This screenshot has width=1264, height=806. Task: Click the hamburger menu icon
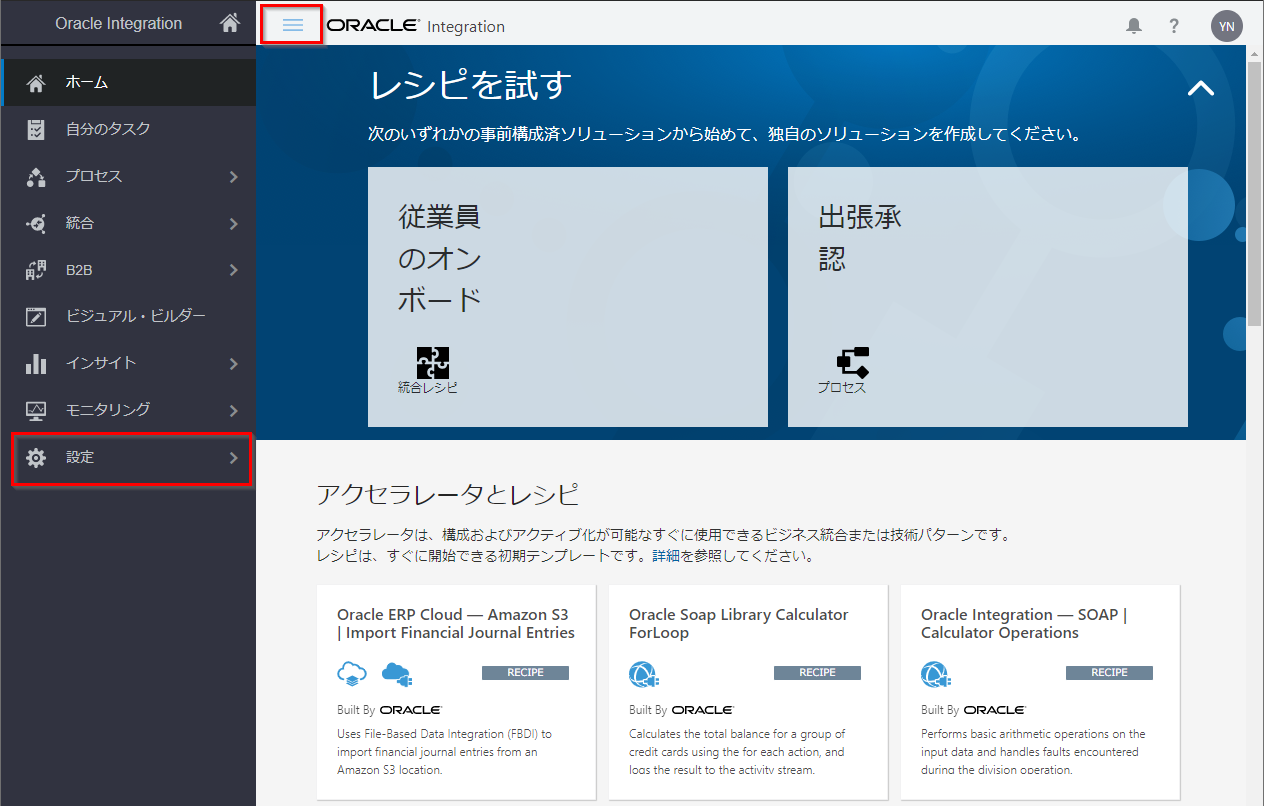click(292, 25)
